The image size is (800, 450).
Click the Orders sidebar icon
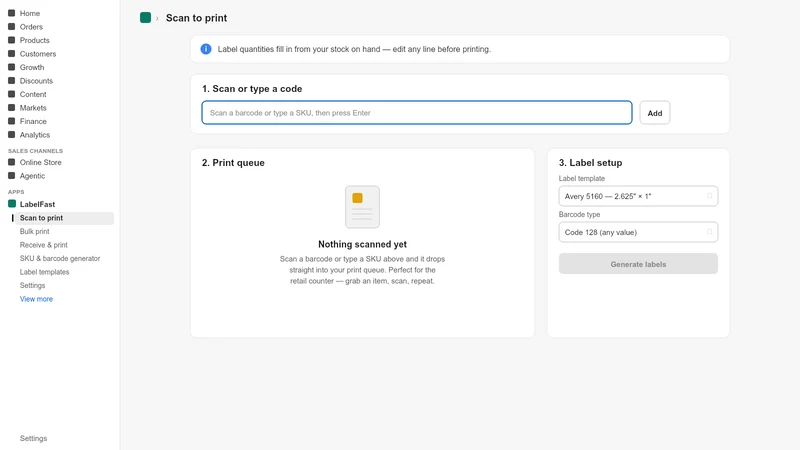11,27
